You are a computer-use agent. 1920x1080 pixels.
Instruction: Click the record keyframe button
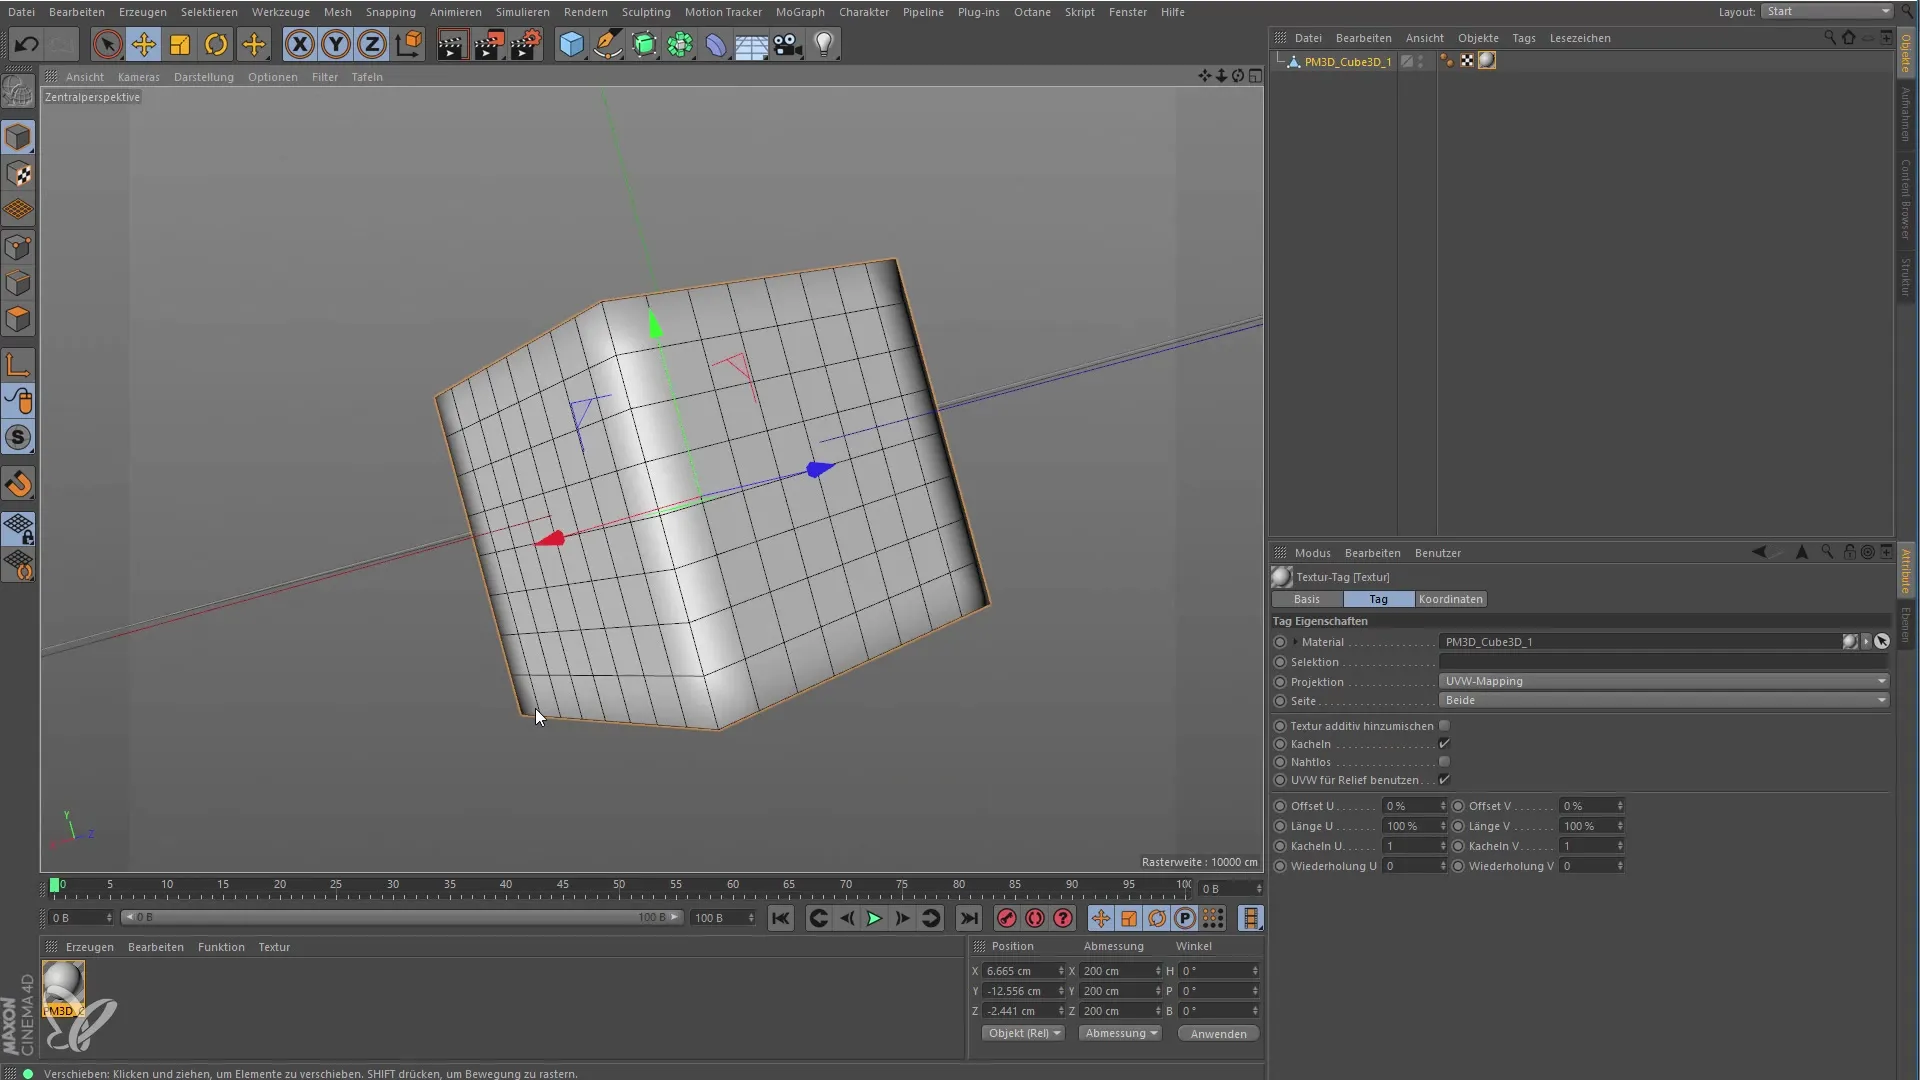(1007, 918)
